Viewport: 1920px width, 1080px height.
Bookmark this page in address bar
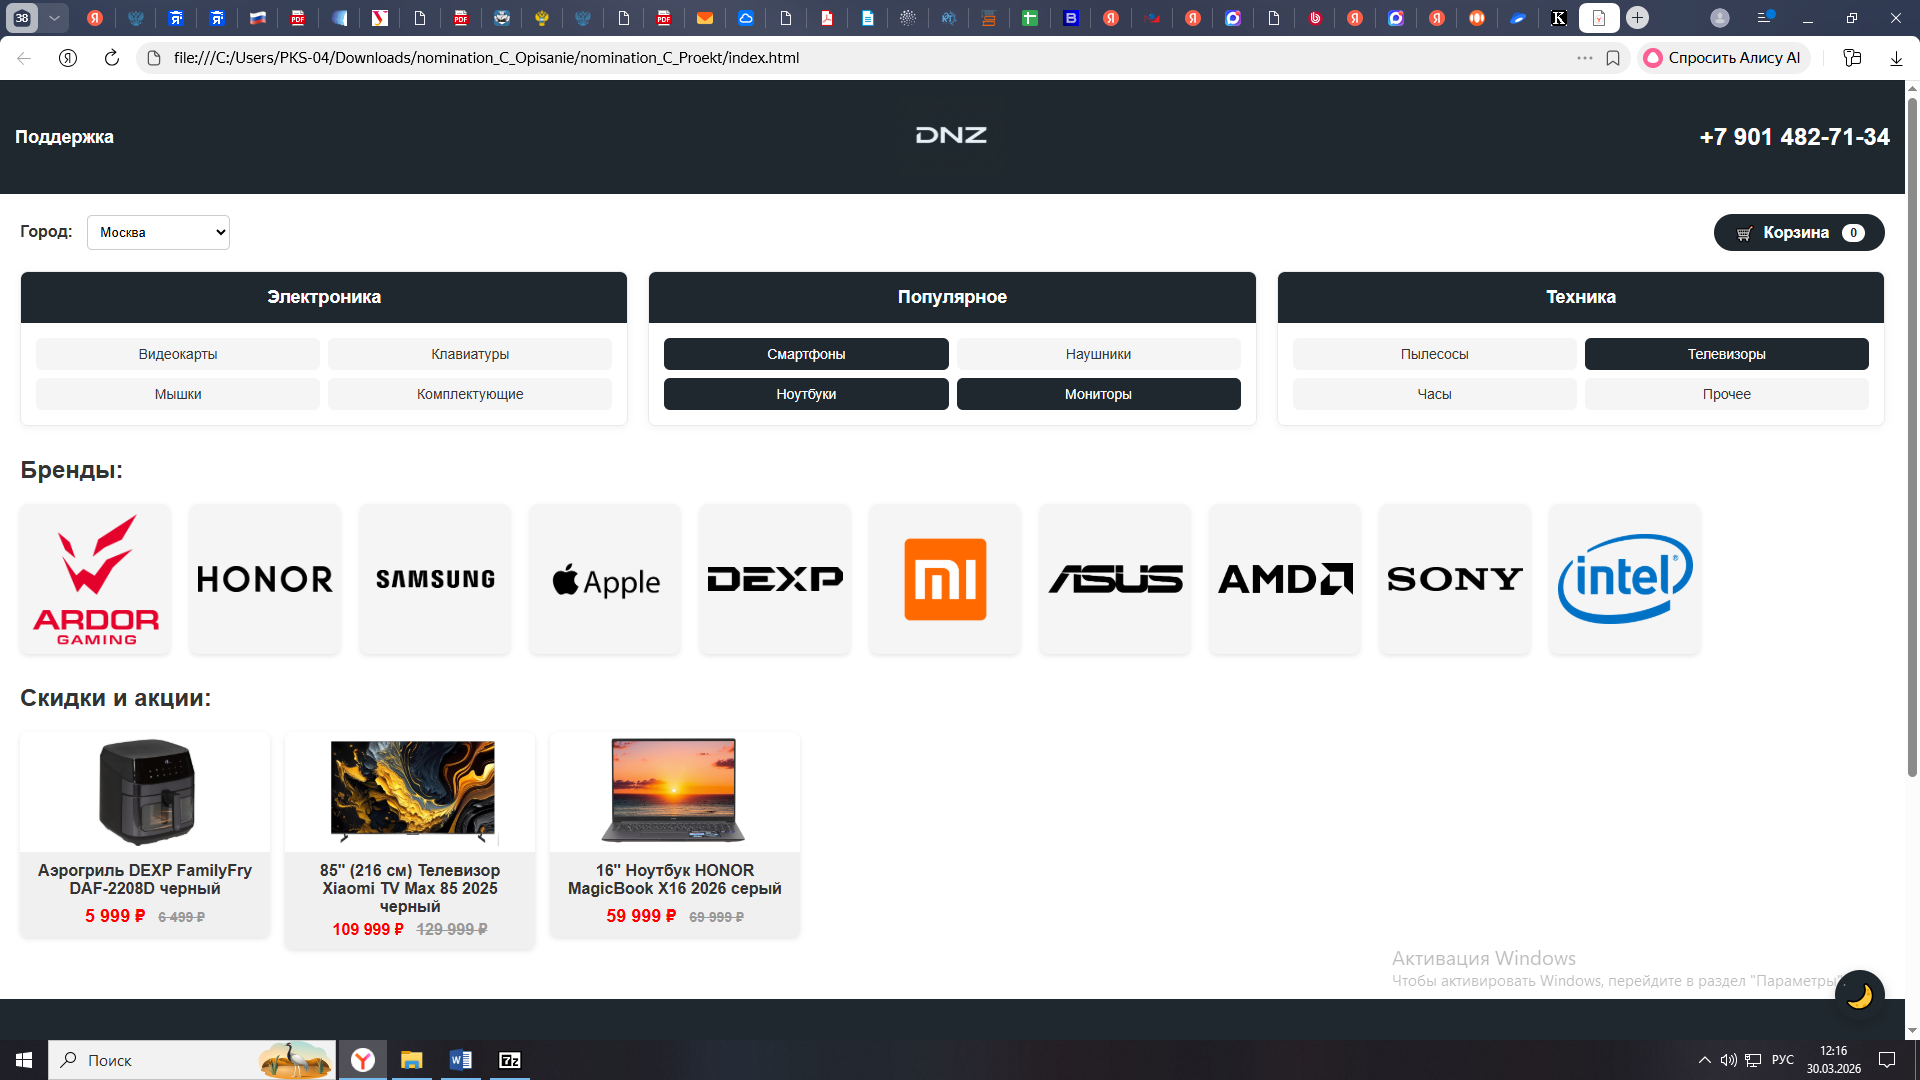pyautogui.click(x=1613, y=58)
